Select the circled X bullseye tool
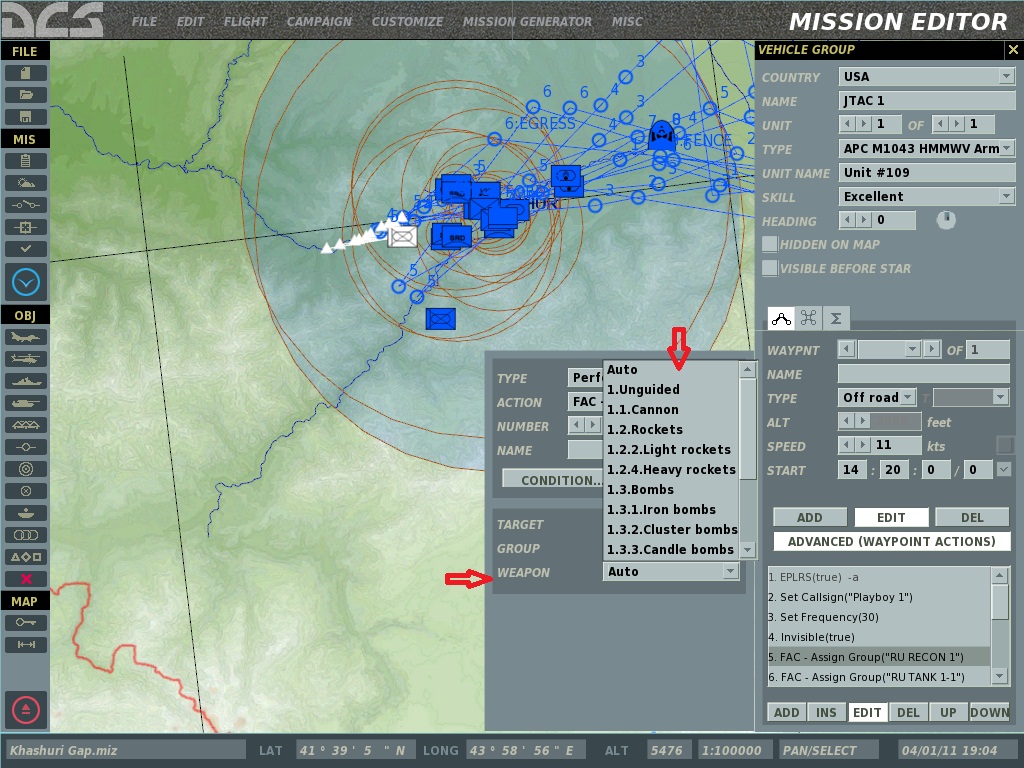This screenshot has width=1024, height=768. [25, 491]
